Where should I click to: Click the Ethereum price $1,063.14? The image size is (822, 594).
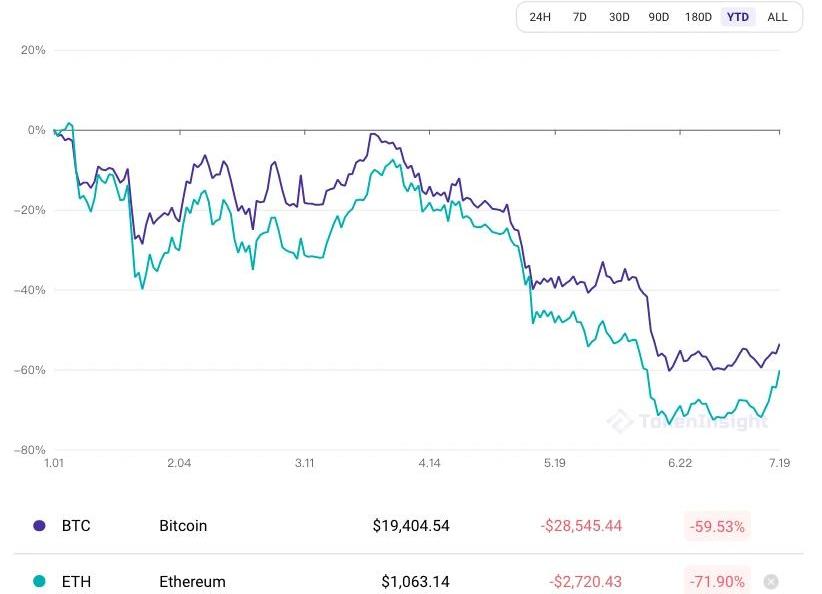415,581
